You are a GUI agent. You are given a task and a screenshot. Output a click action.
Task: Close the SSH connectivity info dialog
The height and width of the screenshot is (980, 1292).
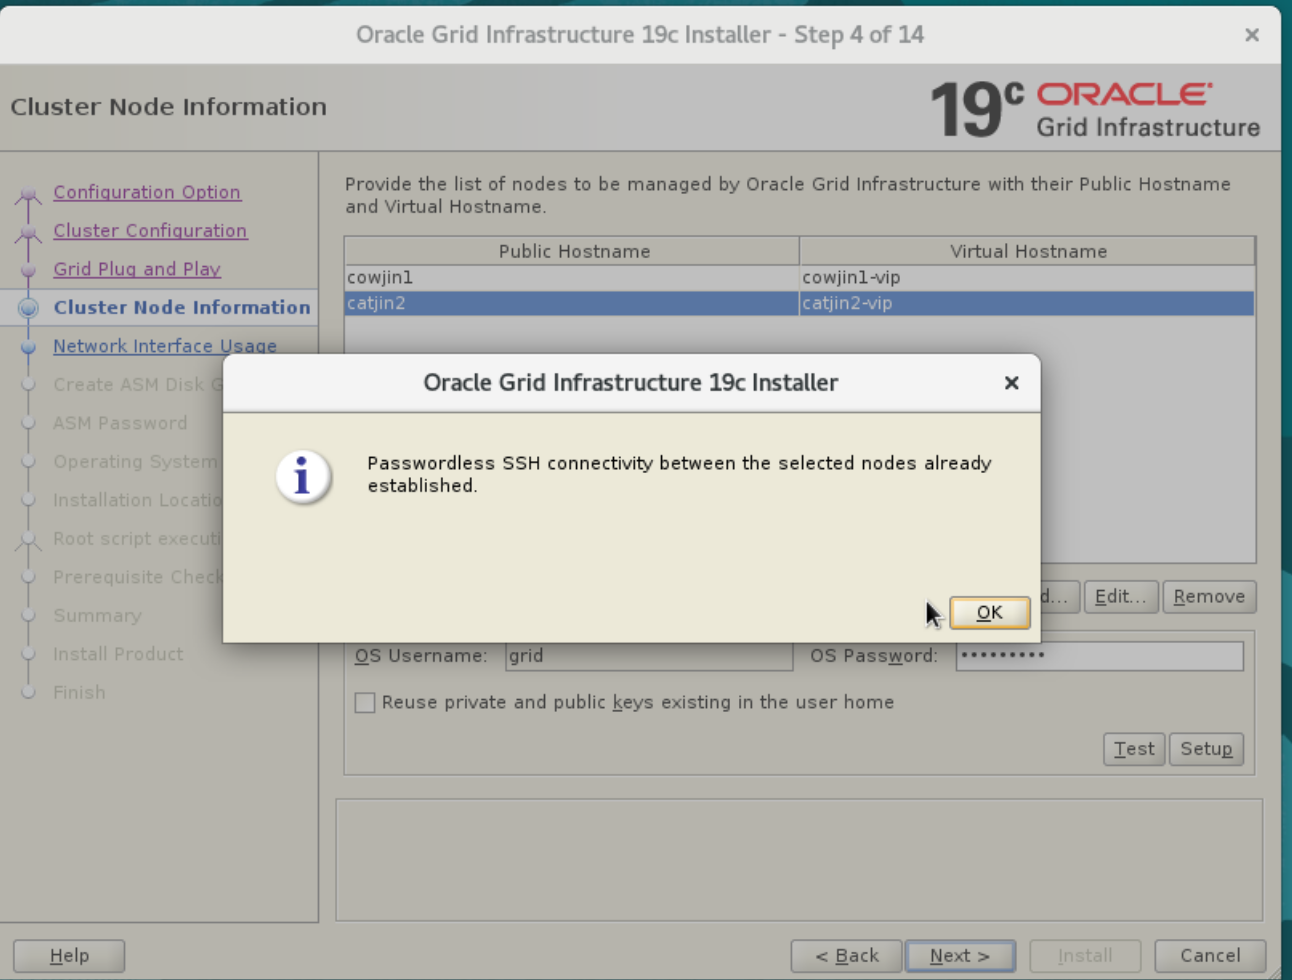click(x=1011, y=383)
